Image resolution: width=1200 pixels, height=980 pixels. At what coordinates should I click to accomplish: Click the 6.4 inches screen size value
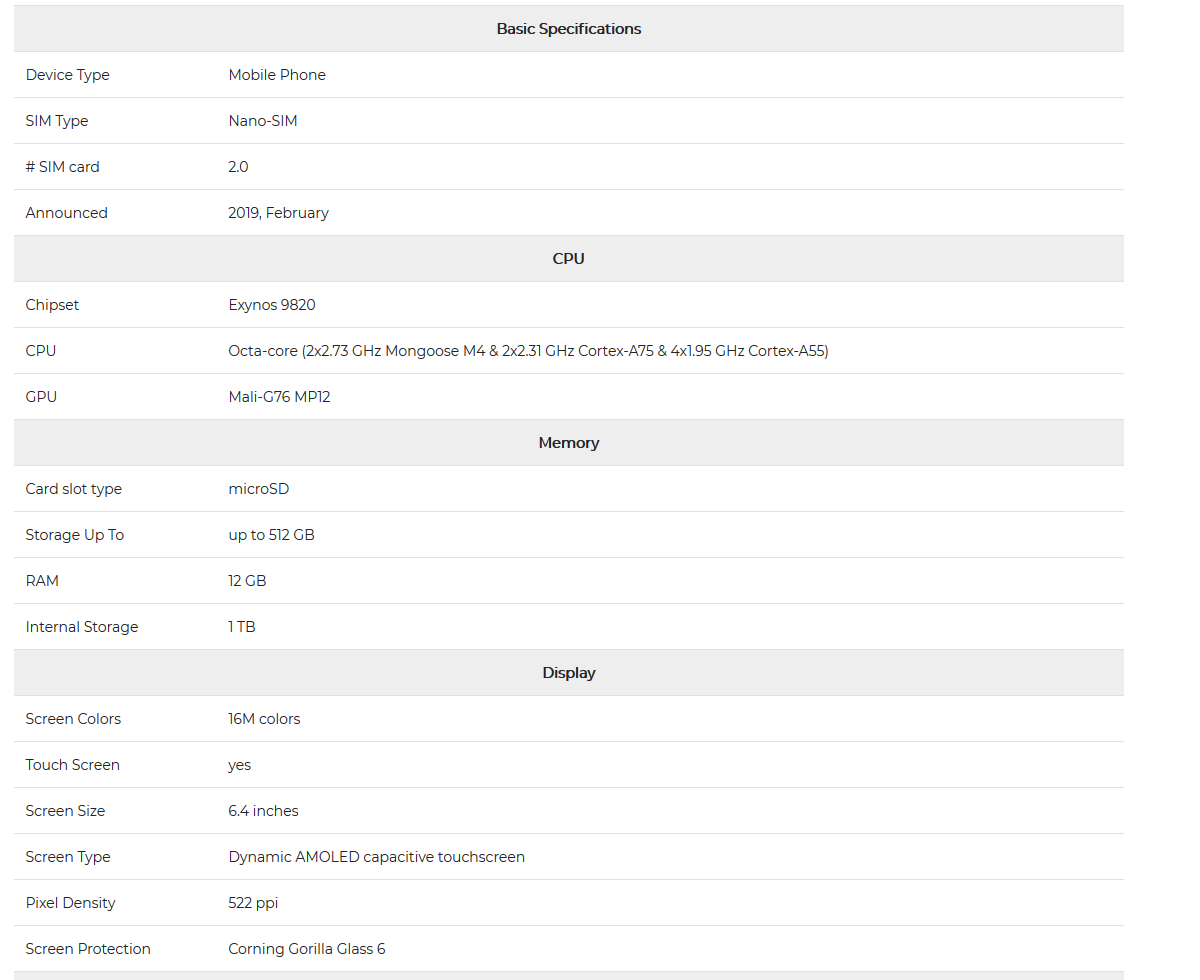tap(263, 811)
